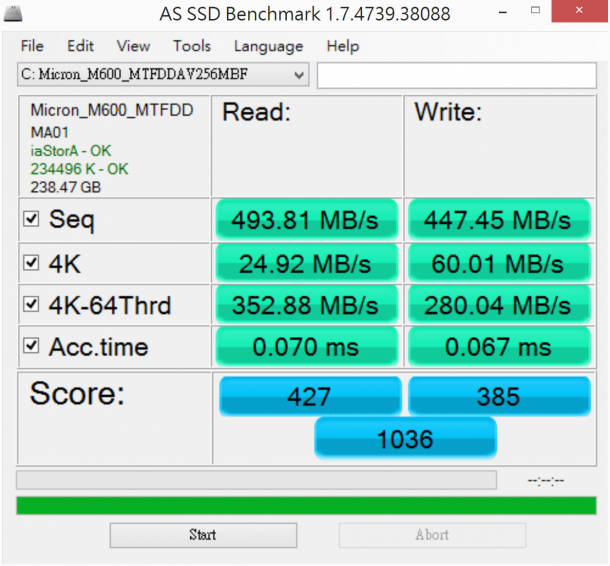Viewport: 610px width, 566px height.
Task: Open the Language menu
Action: [268, 46]
